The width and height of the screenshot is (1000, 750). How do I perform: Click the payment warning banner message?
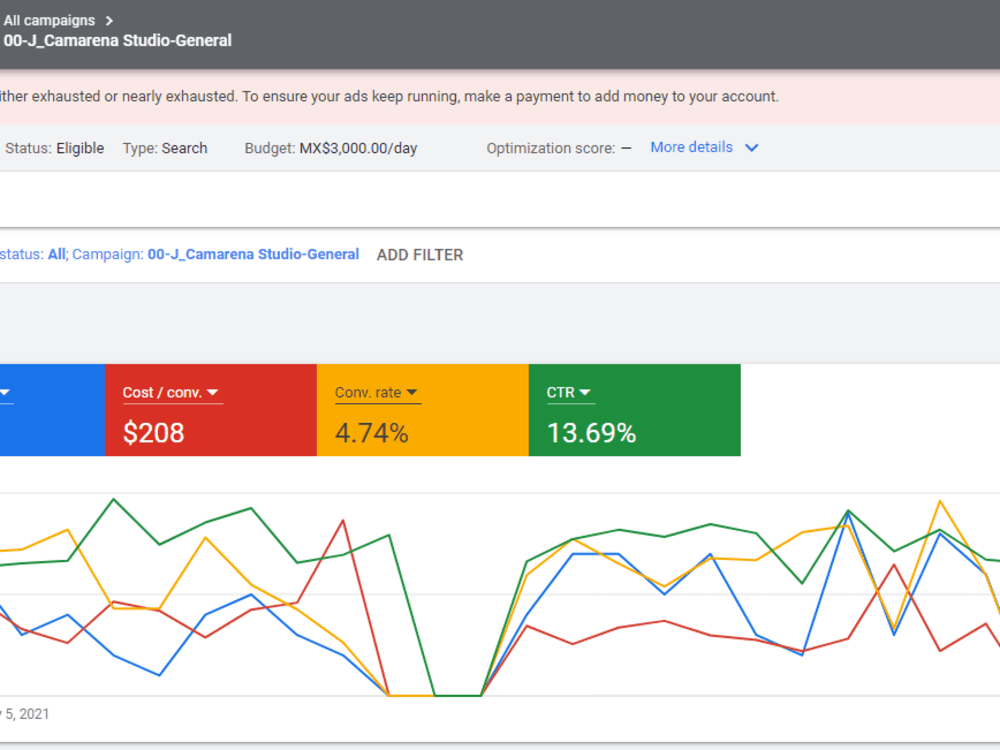389,97
